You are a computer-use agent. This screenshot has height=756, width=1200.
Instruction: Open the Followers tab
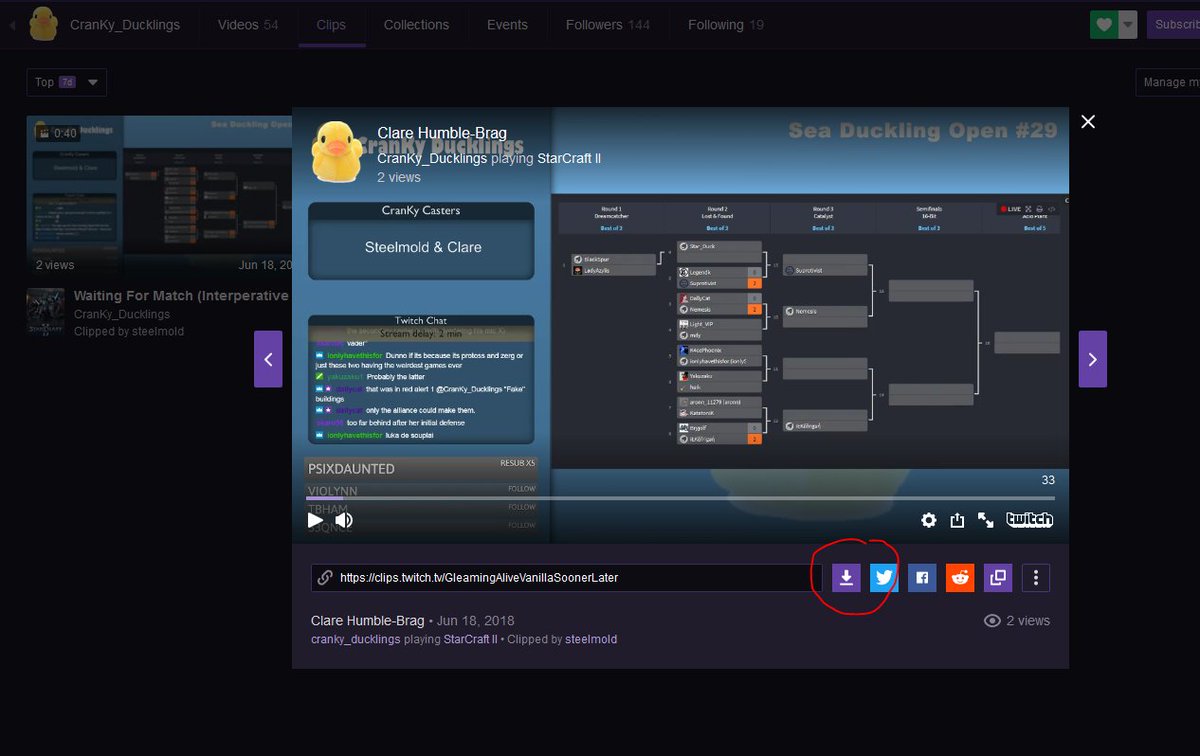608,24
